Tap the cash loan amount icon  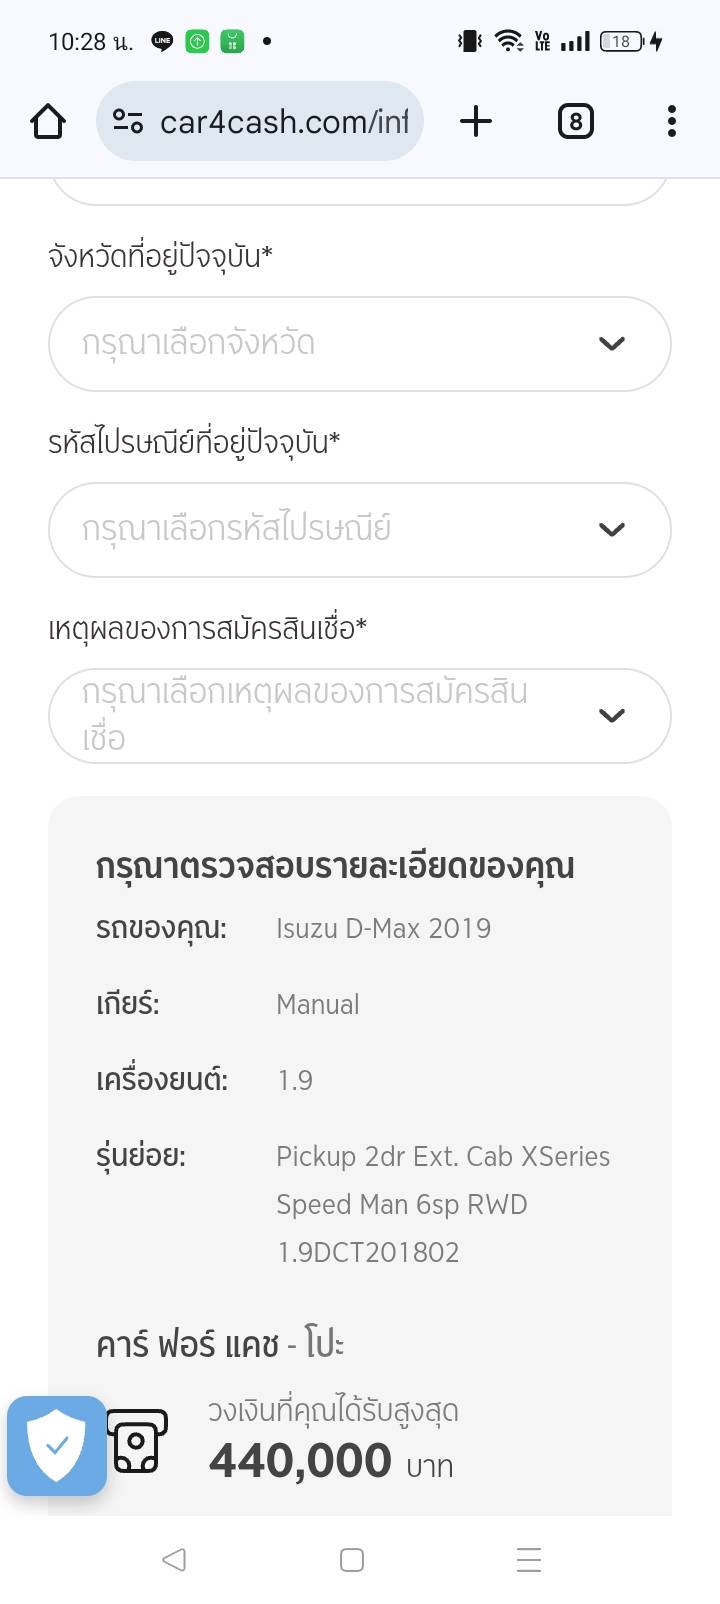137,1442
